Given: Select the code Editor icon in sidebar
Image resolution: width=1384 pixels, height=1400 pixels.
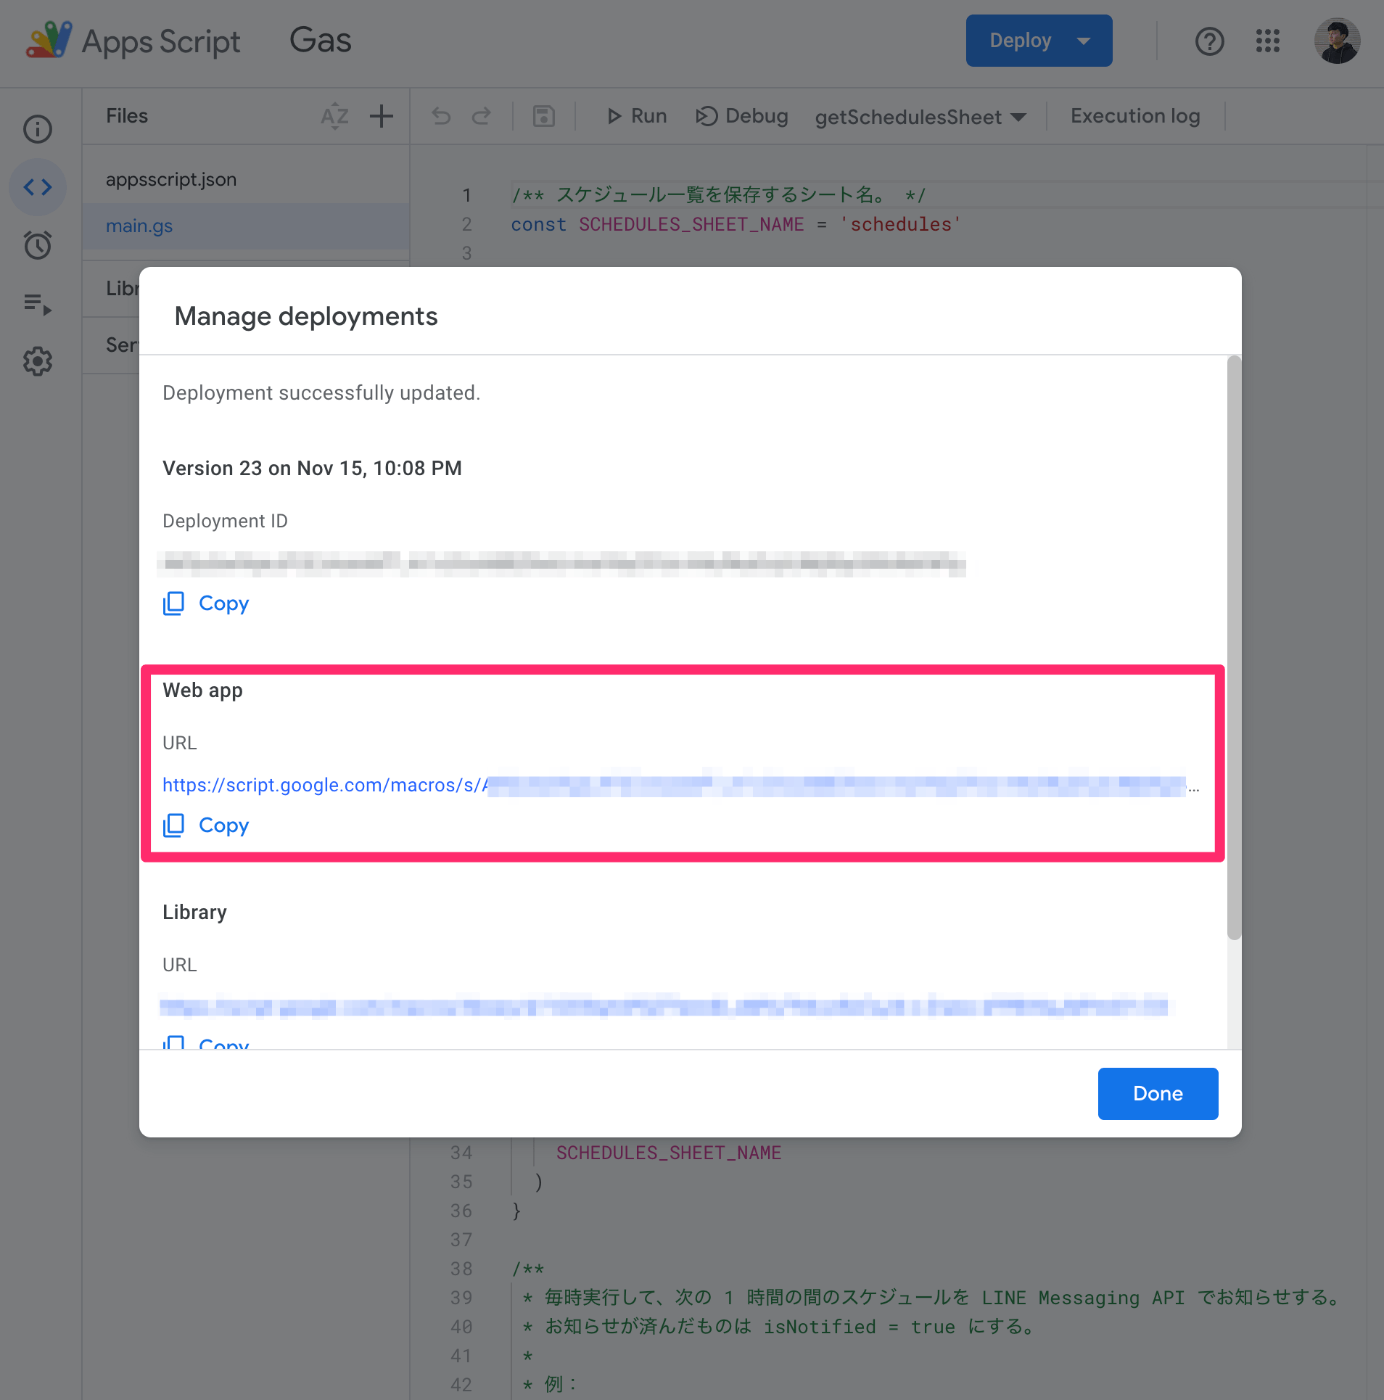Looking at the screenshot, I should (37, 187).
